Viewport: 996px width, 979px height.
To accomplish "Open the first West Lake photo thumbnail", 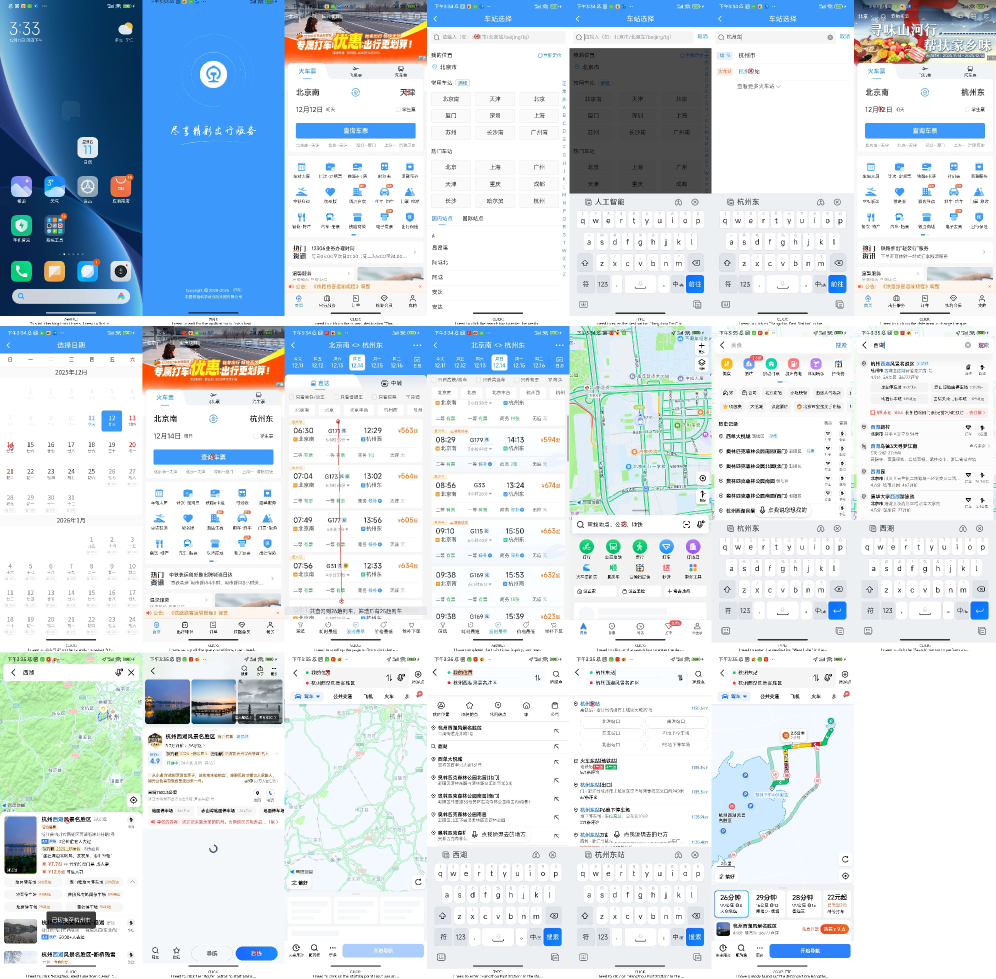I will (x=167, y=701).
